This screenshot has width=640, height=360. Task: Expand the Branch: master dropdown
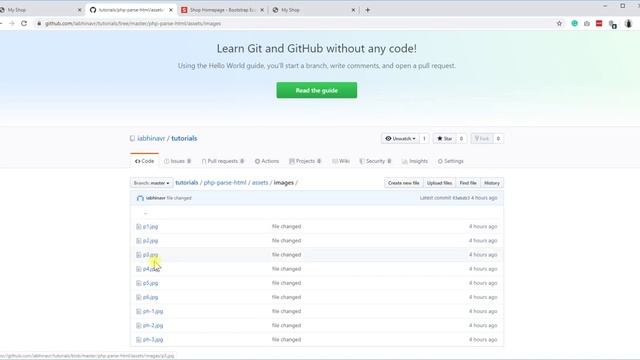tap(151, 183)
